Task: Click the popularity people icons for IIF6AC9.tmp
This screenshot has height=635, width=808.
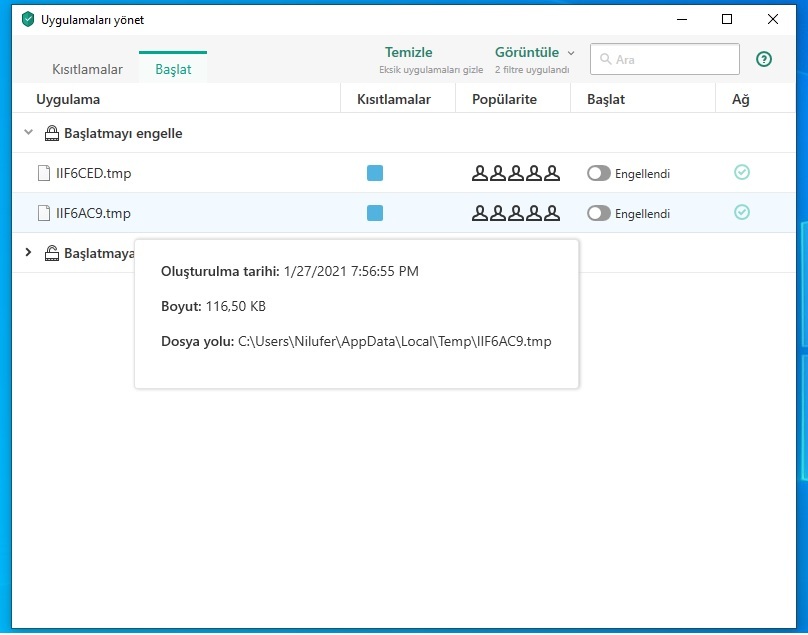Action: coord(515,213)
